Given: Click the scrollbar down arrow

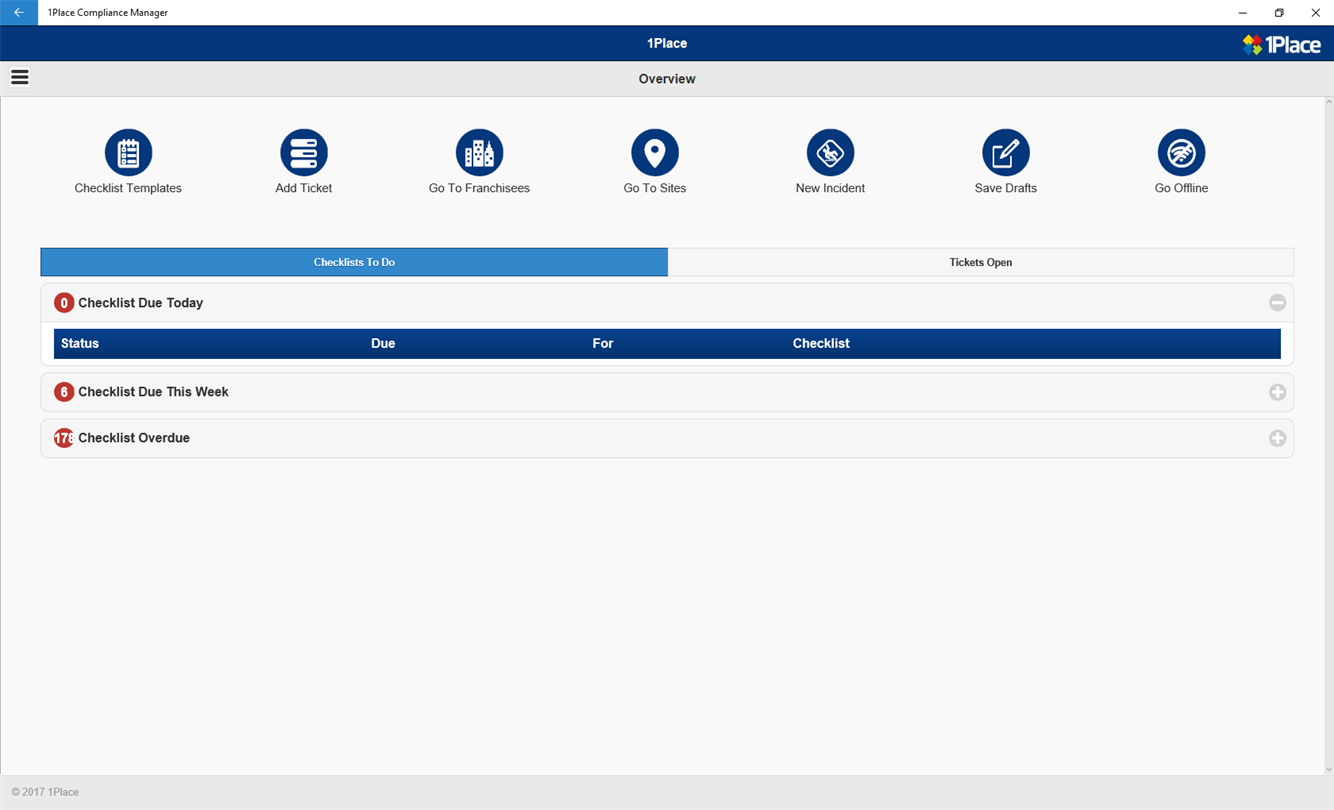Looking at the screenshot, I should (x=1329, y=770).
